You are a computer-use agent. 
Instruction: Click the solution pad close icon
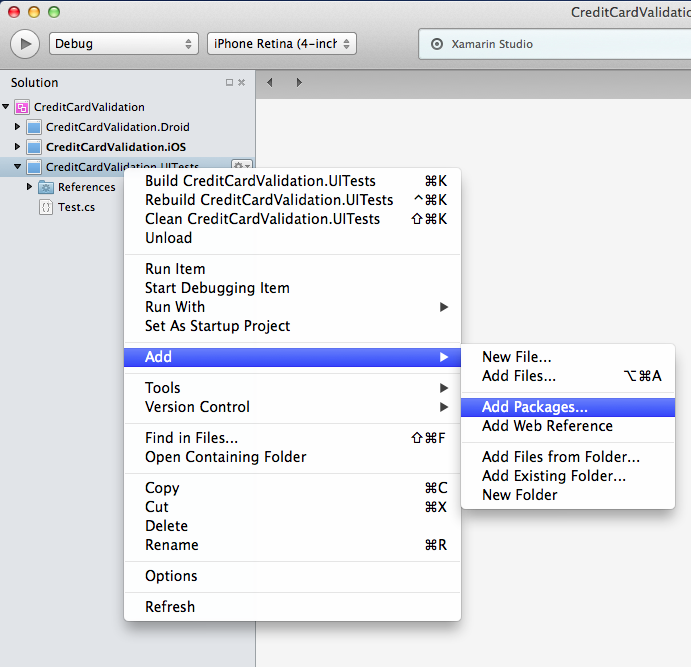(x=242, y=83)
